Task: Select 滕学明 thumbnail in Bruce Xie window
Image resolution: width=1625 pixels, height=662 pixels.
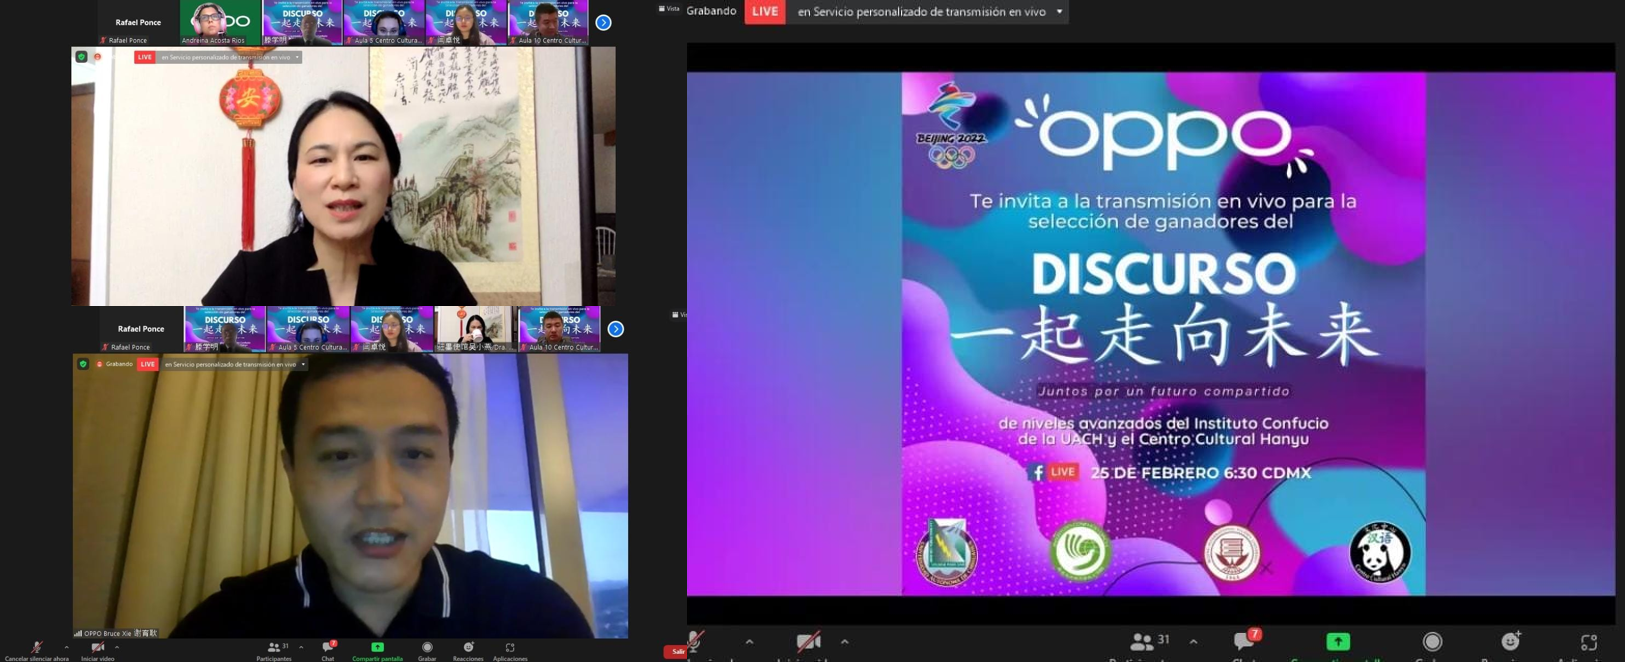Action: [x=225, y=329]
